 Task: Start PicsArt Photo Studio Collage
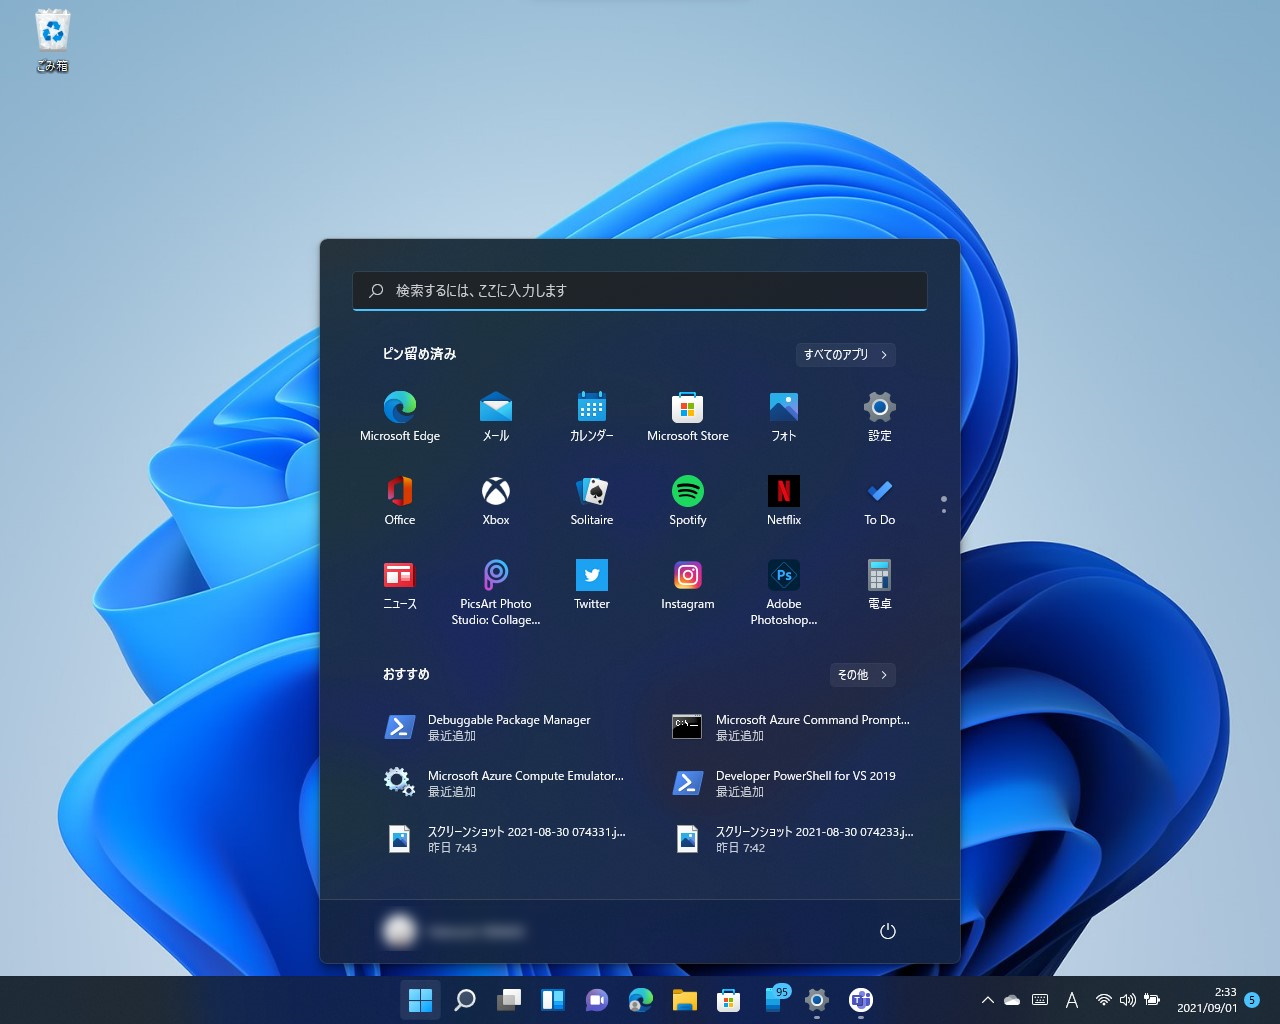click(x=495, y=583)
